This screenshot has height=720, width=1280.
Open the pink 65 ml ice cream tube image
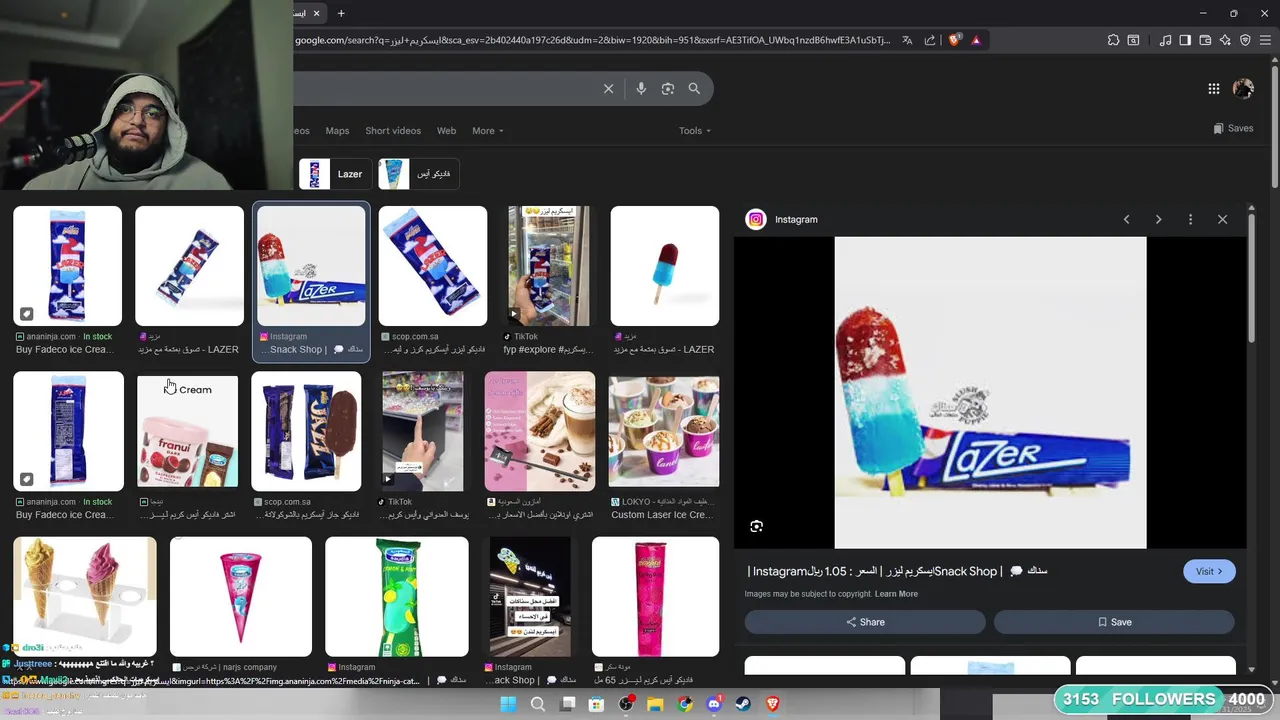656,596
